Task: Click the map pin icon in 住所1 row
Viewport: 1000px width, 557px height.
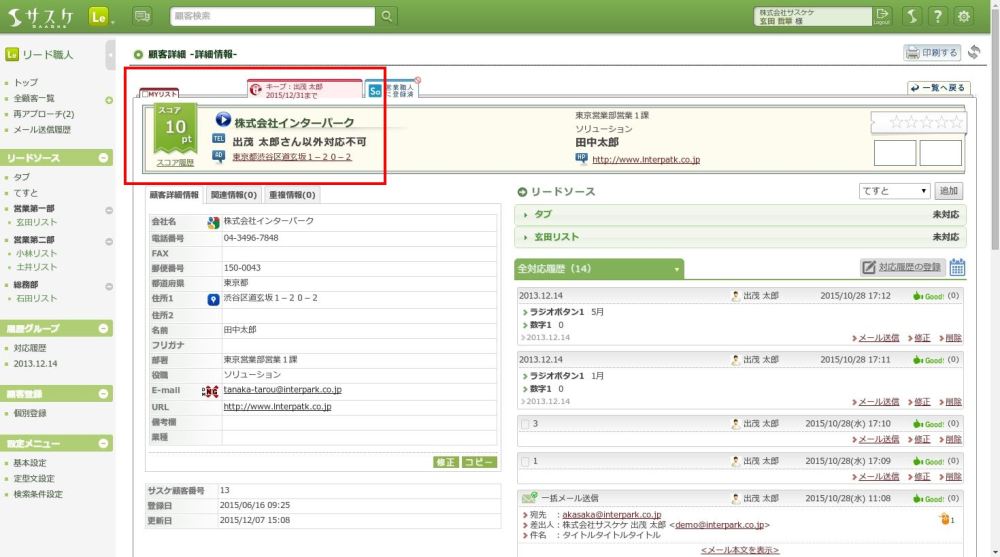Action: (213, 299)
